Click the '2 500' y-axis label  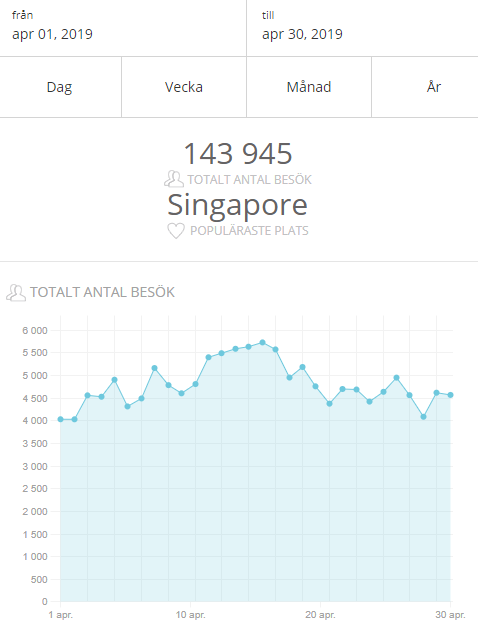35,489
